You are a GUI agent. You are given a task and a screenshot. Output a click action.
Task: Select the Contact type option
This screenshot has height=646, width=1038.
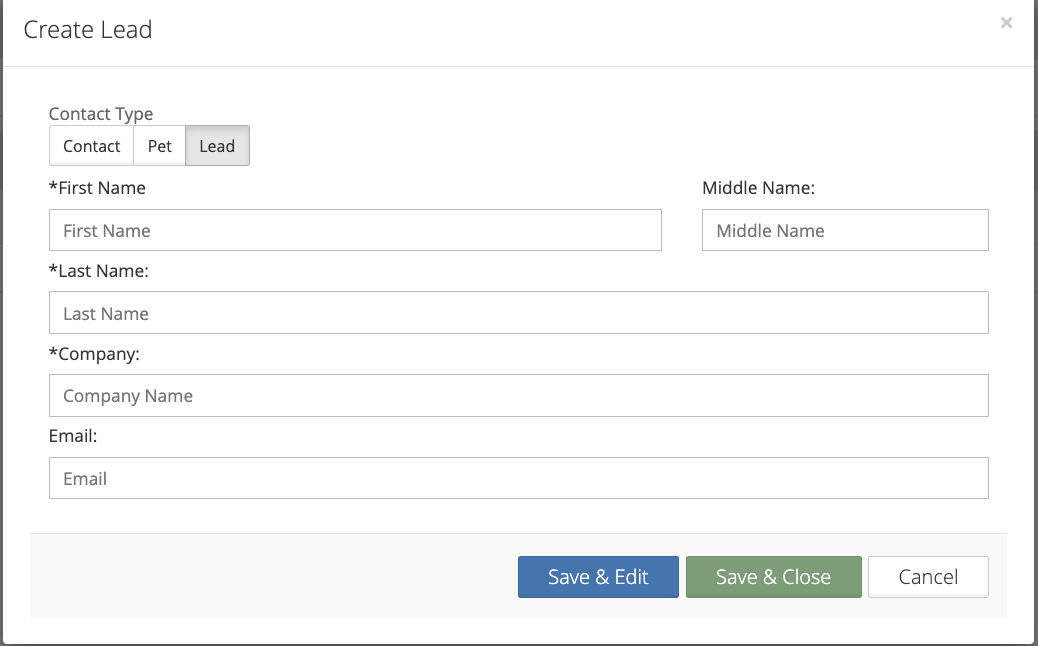[x=91, y=146]
